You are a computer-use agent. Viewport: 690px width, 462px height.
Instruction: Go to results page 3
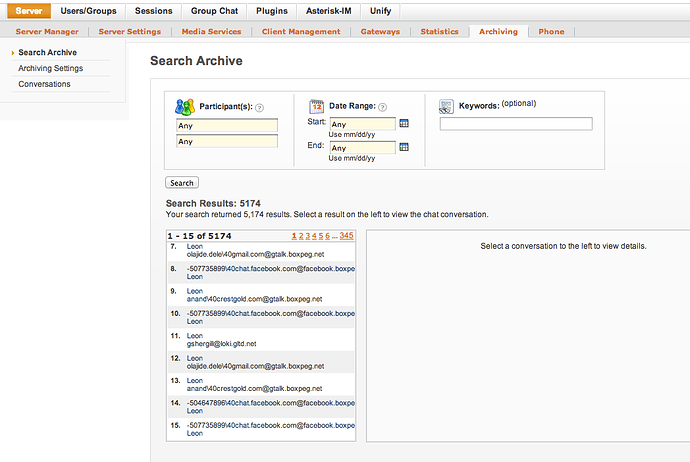click(308, 236)
